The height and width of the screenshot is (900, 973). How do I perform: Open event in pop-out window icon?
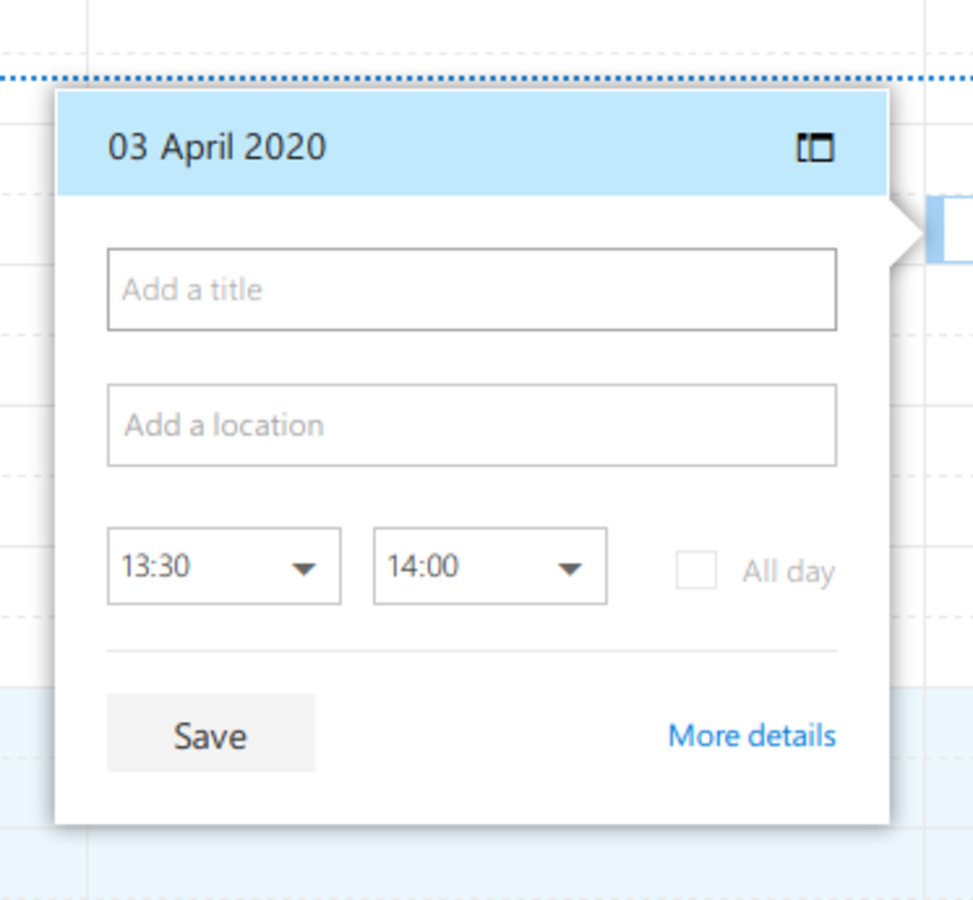(x=815, y=148)
